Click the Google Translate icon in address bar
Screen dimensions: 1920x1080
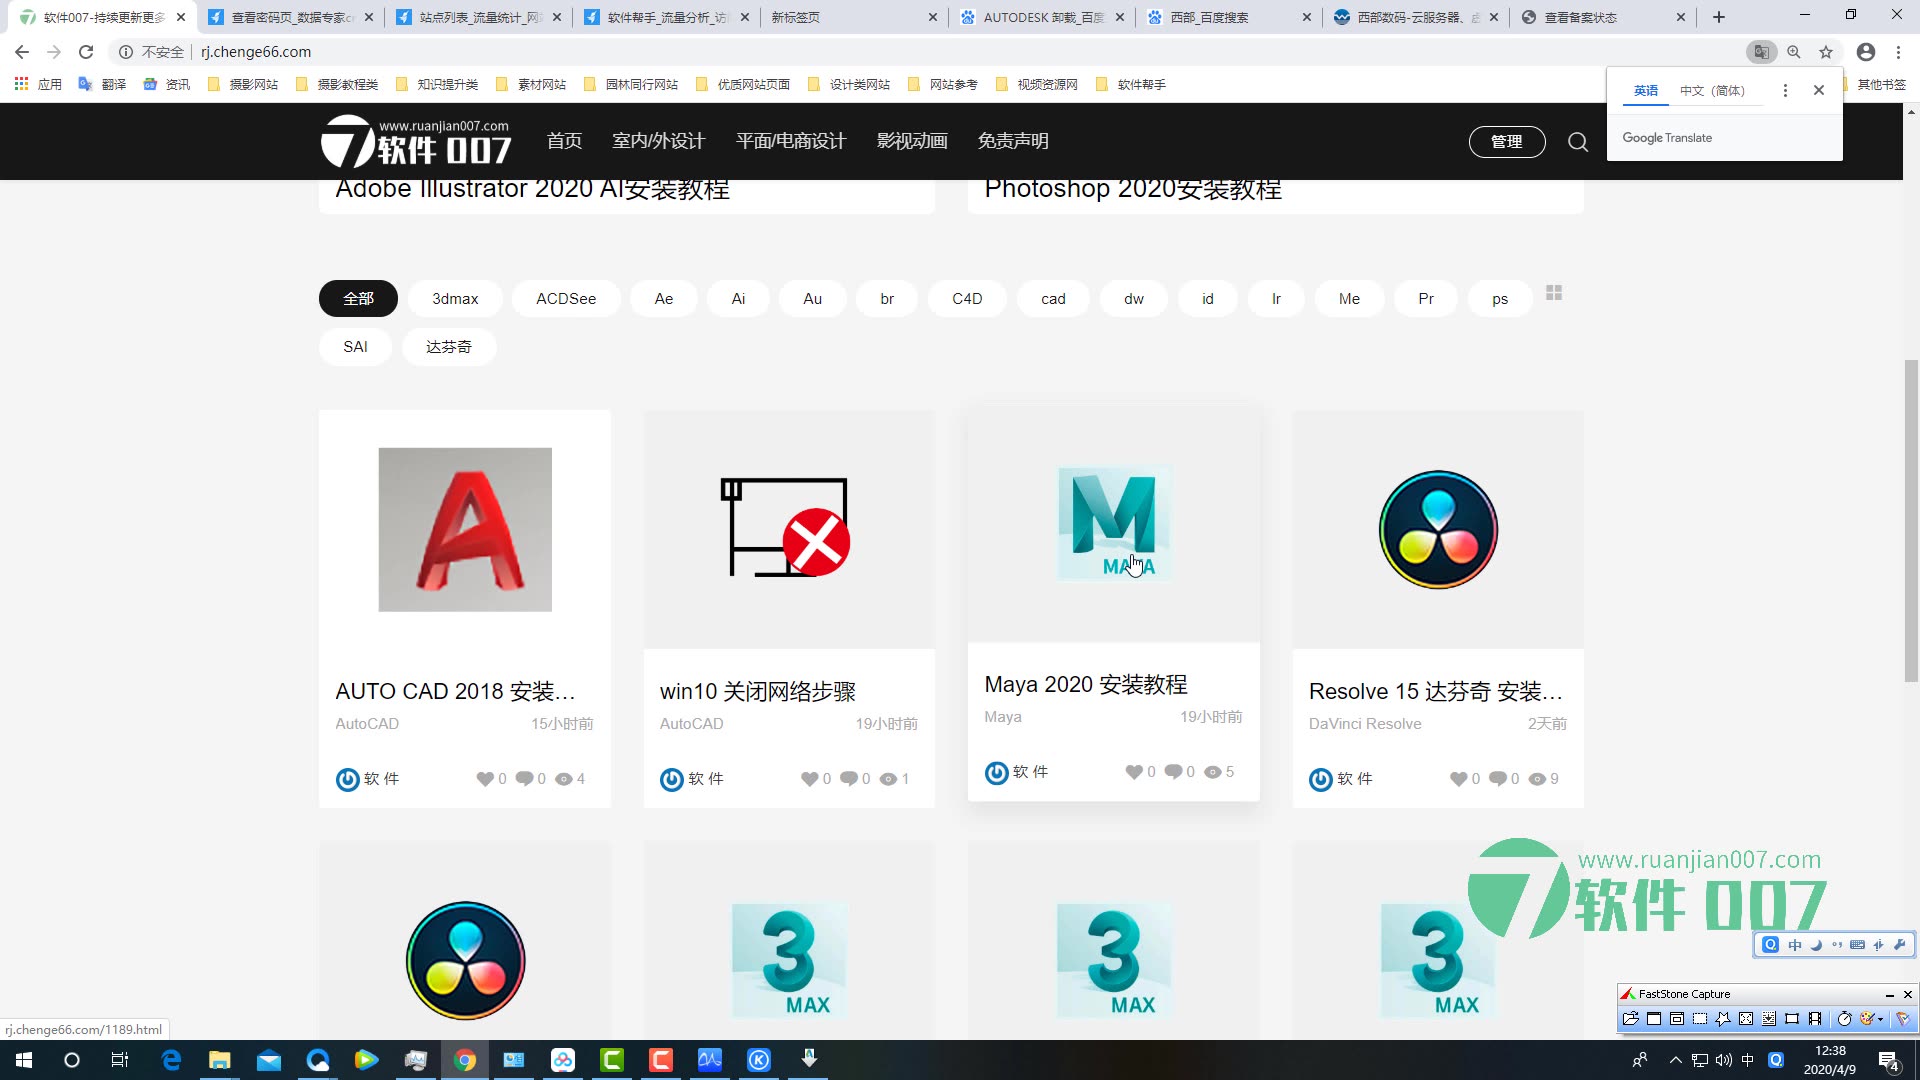click(1761, 52)
